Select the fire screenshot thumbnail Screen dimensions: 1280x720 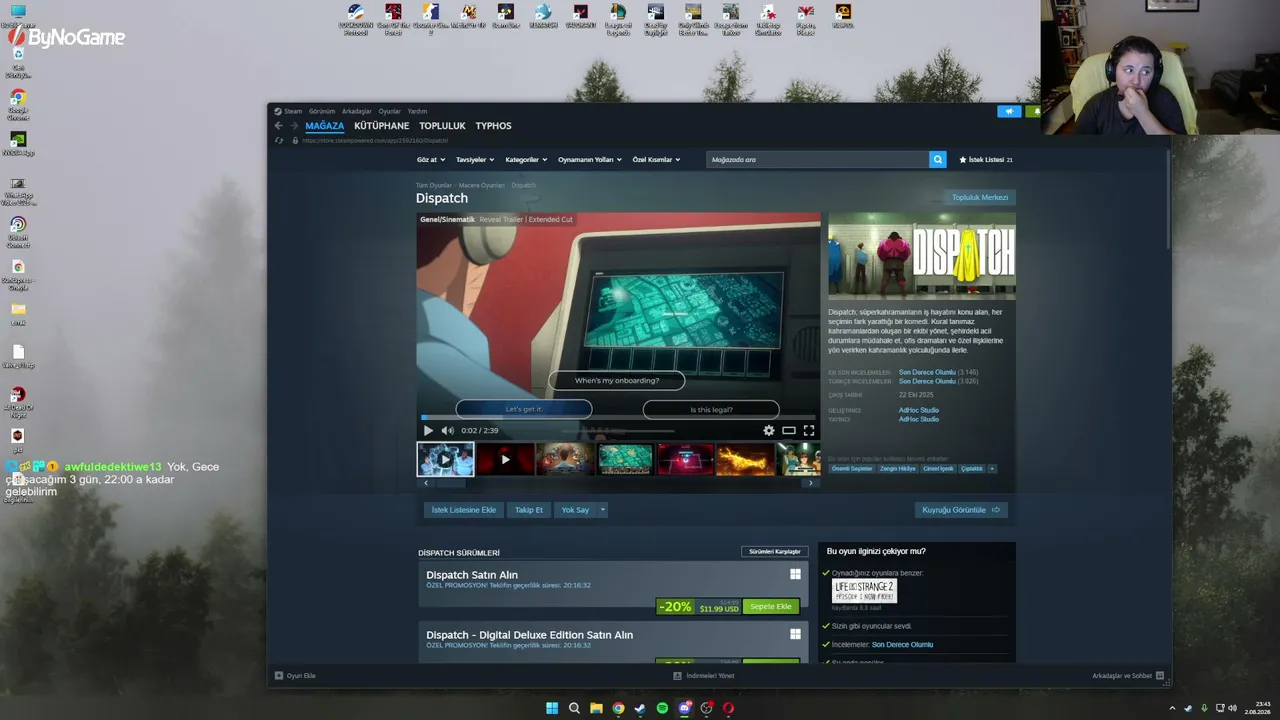point(745,459)
